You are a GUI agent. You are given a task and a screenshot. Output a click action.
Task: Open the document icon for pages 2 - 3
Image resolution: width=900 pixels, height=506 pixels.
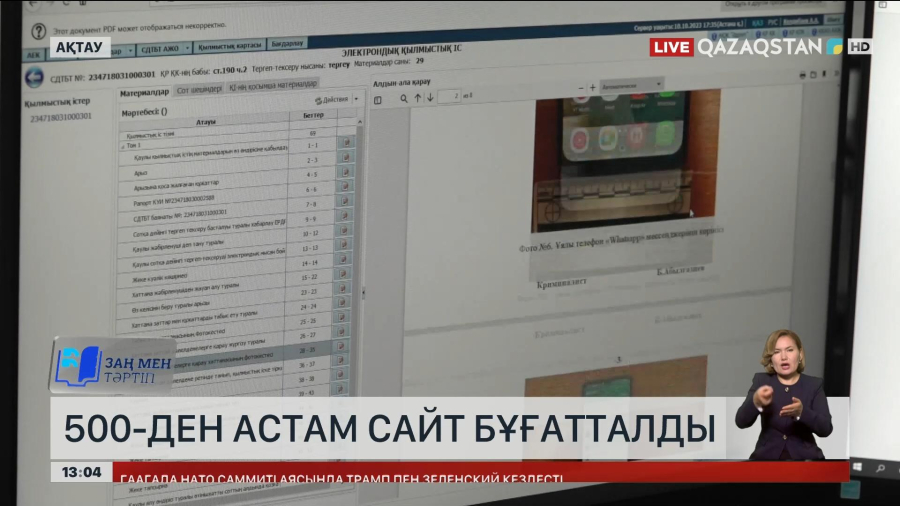coord(346,157)
